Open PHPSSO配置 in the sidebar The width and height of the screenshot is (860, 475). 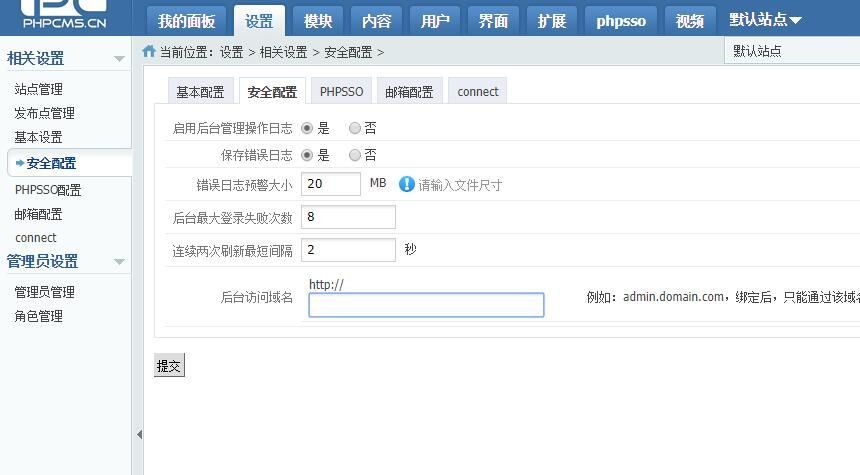[48, 190]
